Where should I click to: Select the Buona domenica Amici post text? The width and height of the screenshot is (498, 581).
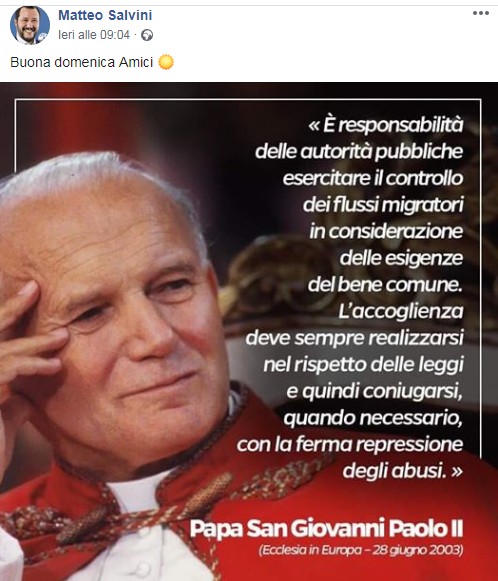pyautogui.click(x=82, y=62)
